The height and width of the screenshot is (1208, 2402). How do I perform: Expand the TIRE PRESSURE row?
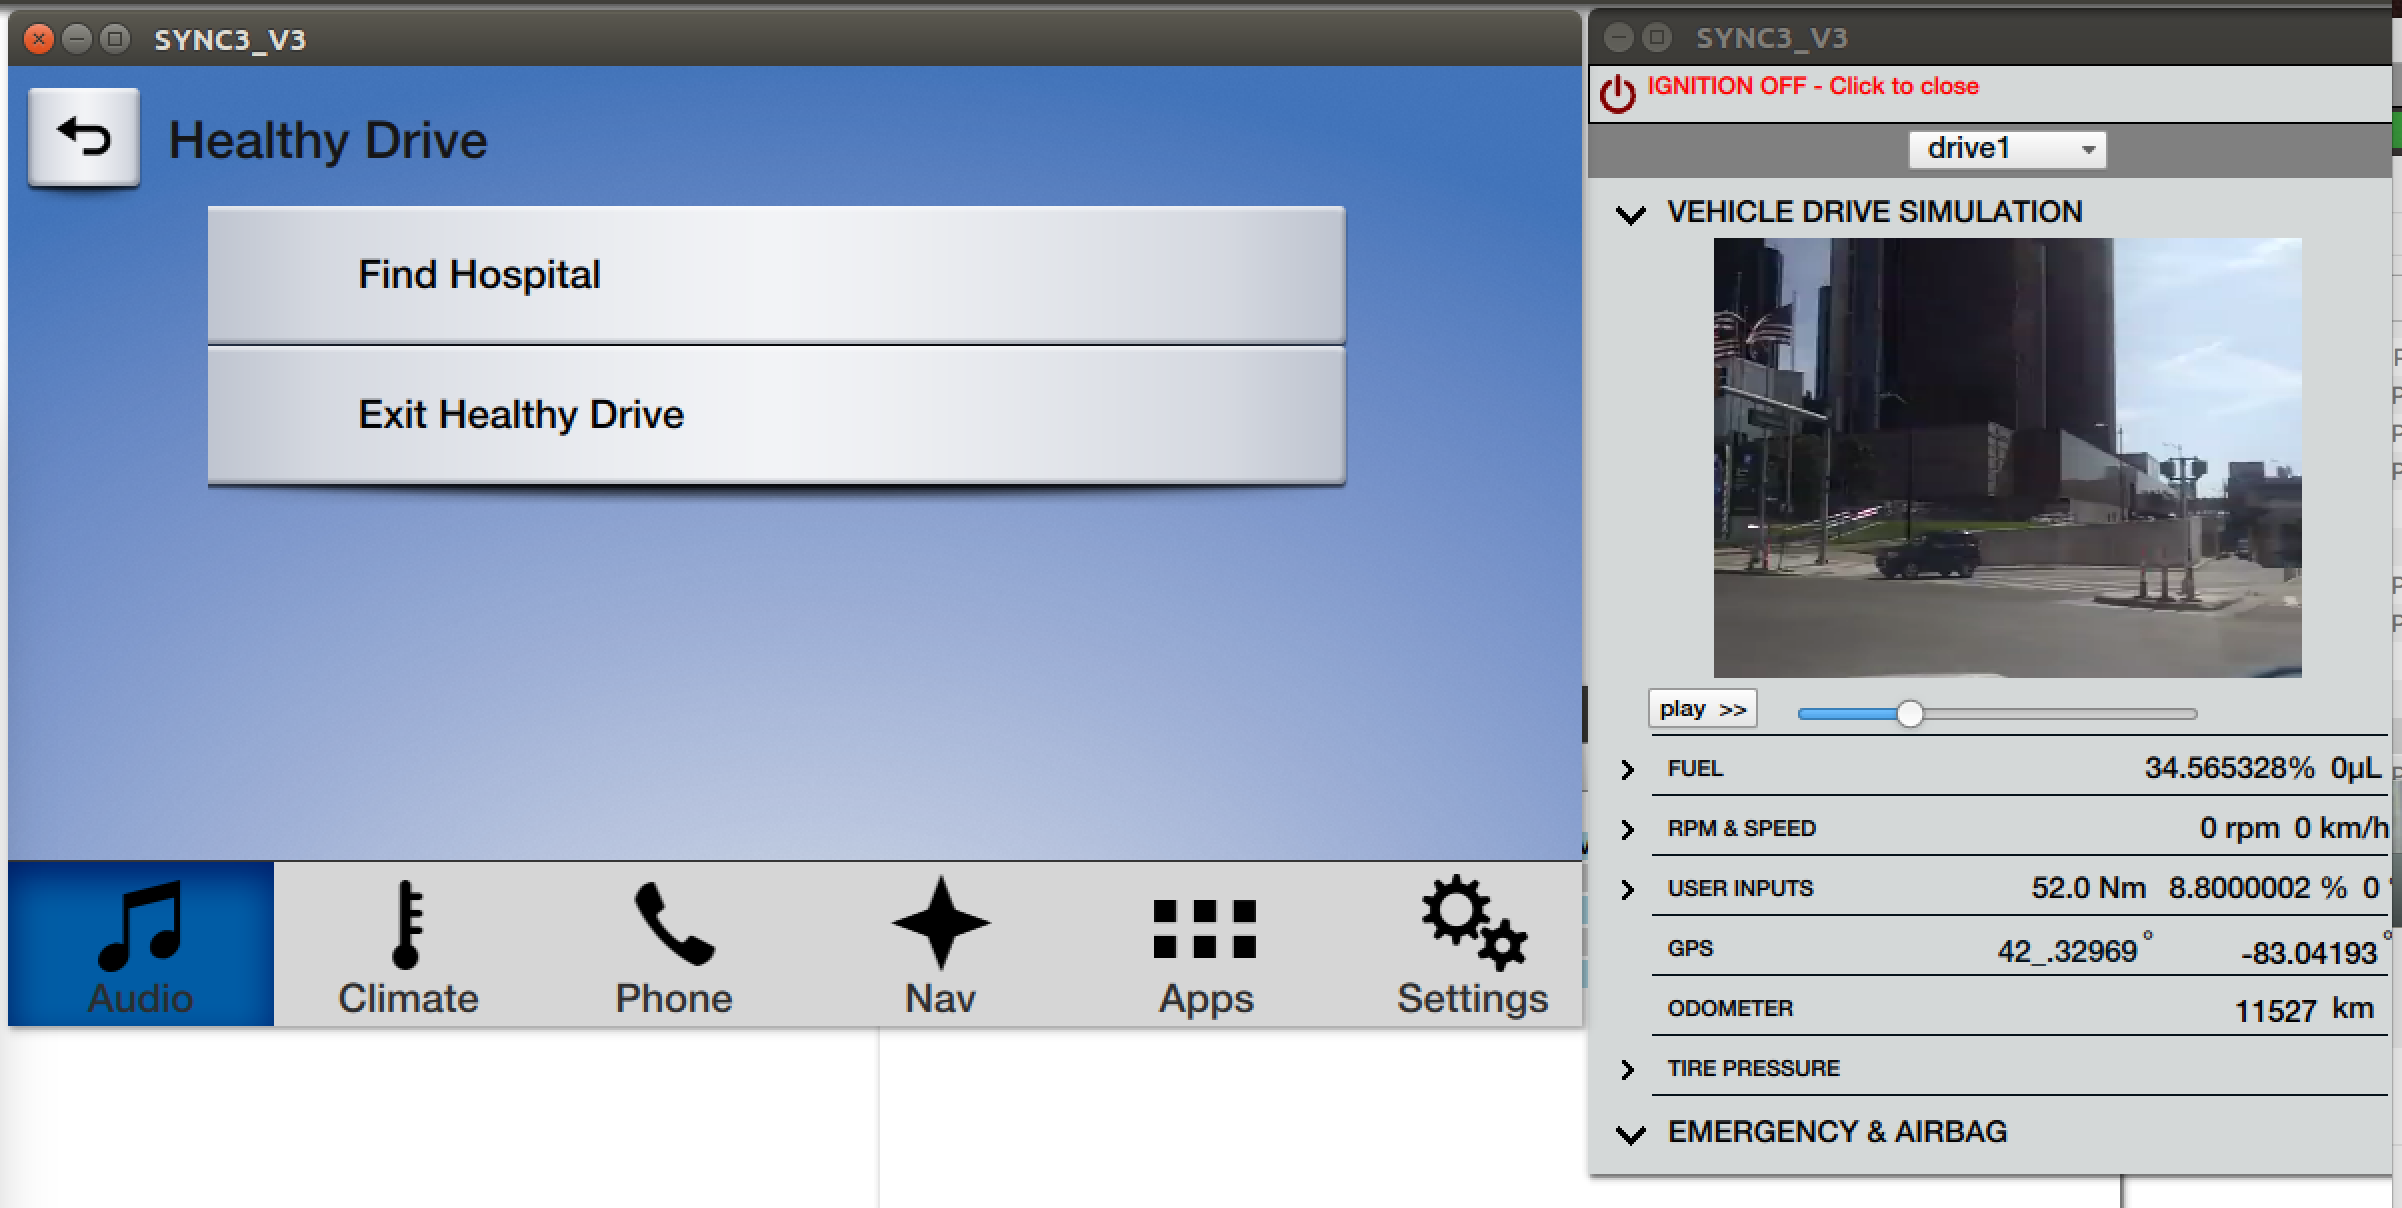pyautogui.click(x=1628, y=1069)
